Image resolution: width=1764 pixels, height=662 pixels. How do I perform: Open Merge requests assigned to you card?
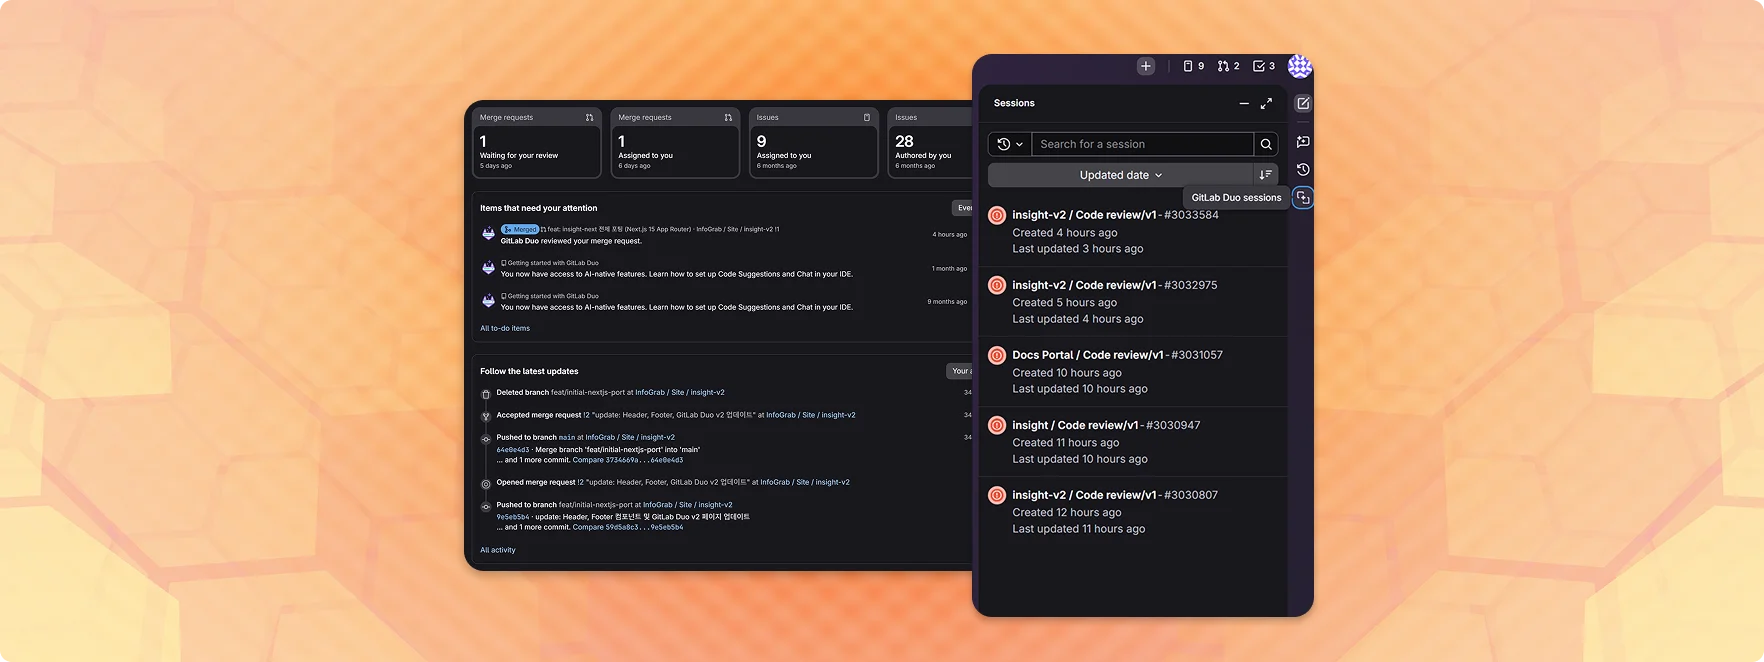coord(675,143)
